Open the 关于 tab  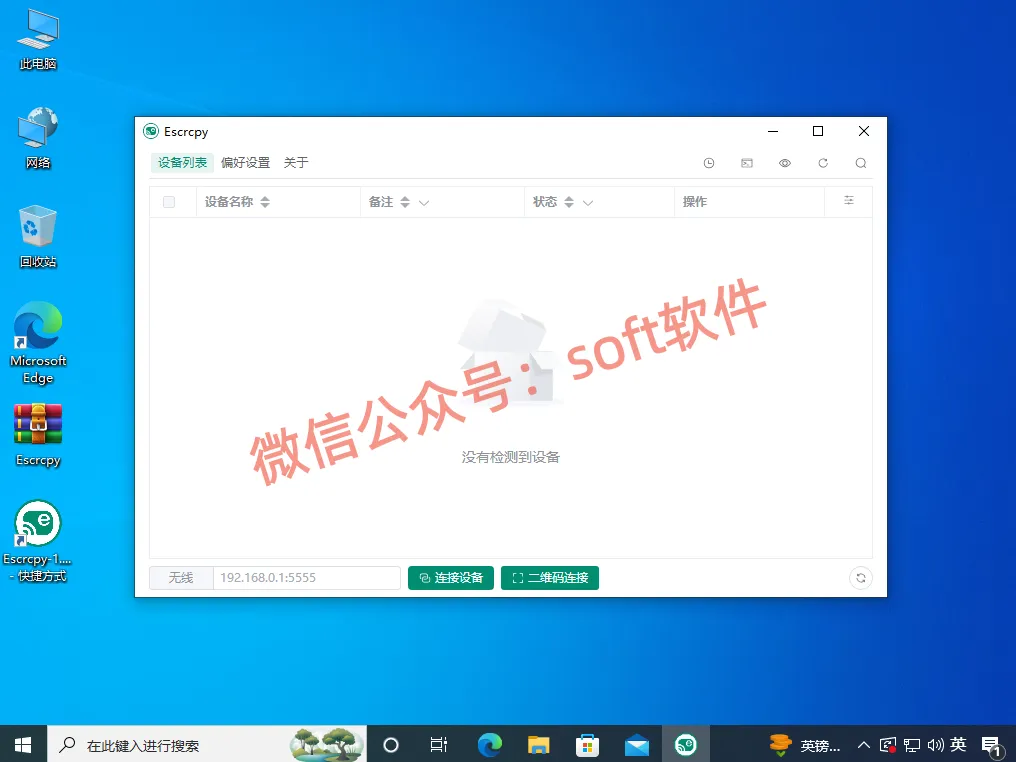coord(295,163)
